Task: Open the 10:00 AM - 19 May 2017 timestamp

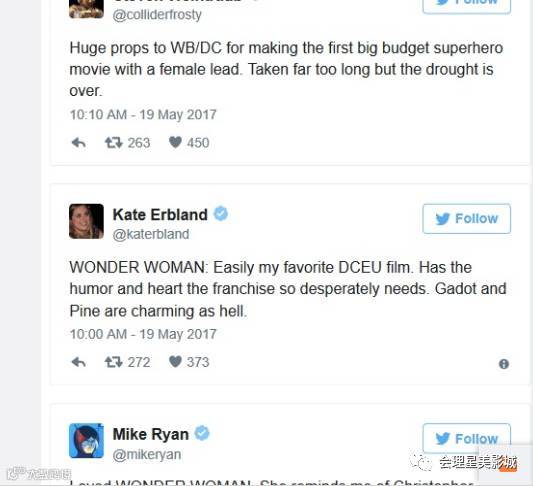Action: (x=143, y=334)
